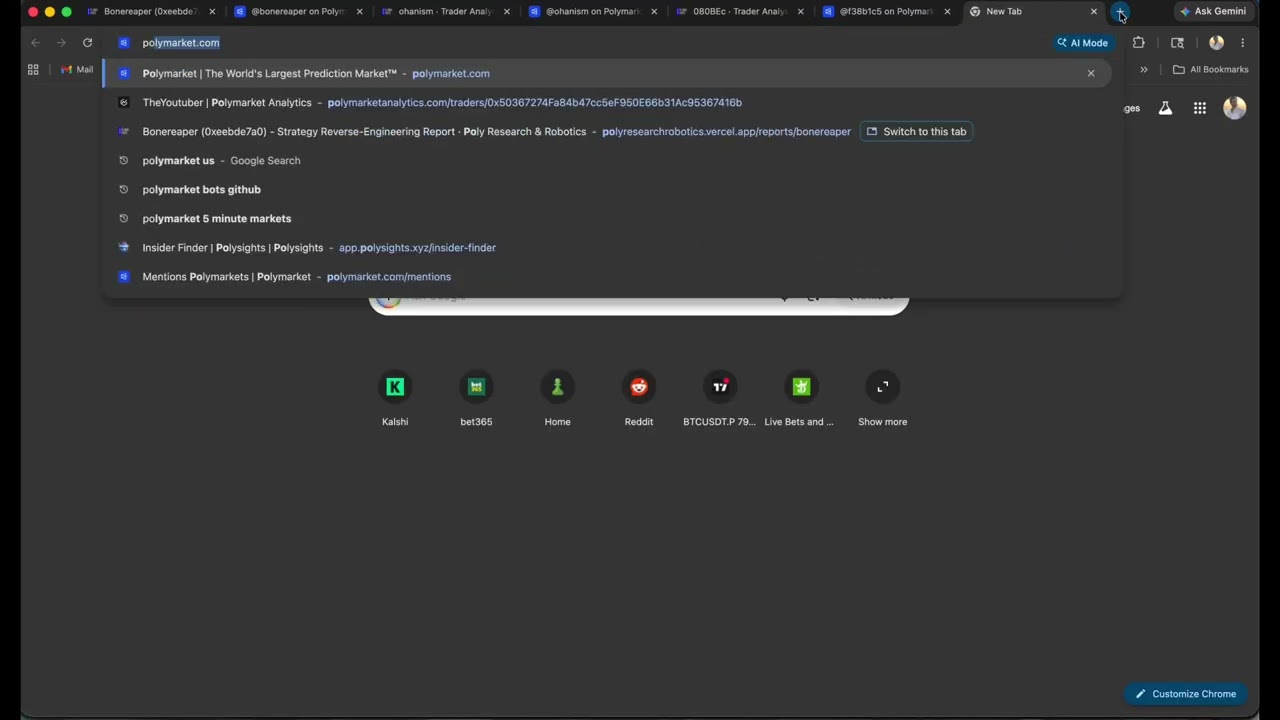Viewport: 1280px width, 720px height.
Task: Switch to the 080BEc - Trader Analytics tab
Action: click(x=738, y=12)
